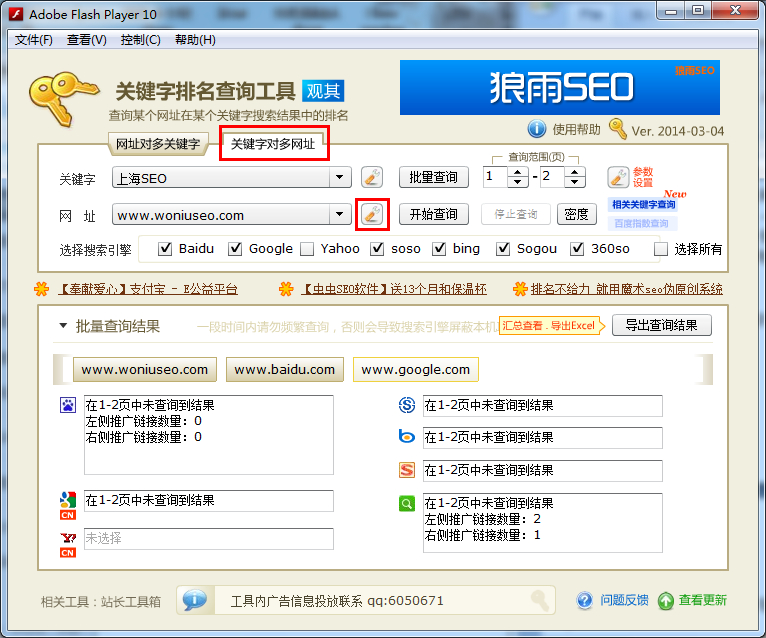Click the edit icon beside the keyword field
This screenshot has height=638, width=766.
coord(371,178)
